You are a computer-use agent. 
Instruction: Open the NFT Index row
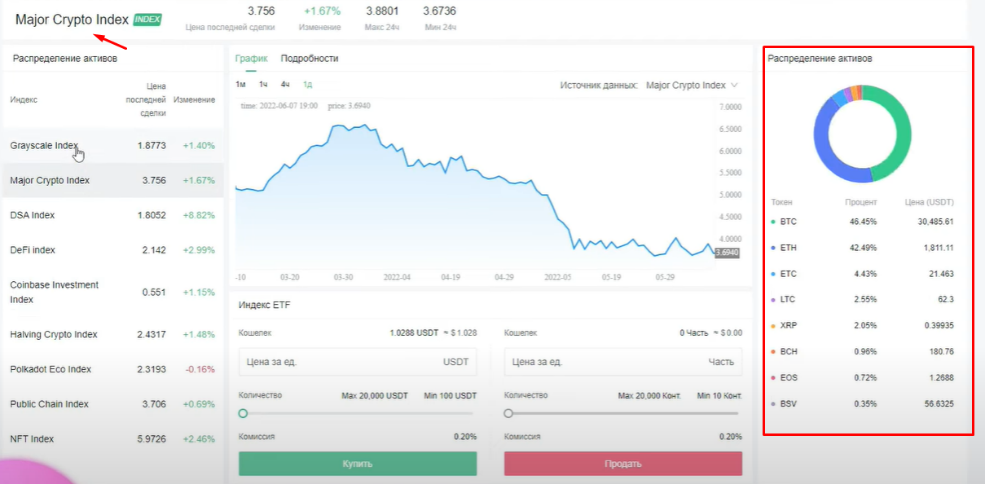point(112,439)
